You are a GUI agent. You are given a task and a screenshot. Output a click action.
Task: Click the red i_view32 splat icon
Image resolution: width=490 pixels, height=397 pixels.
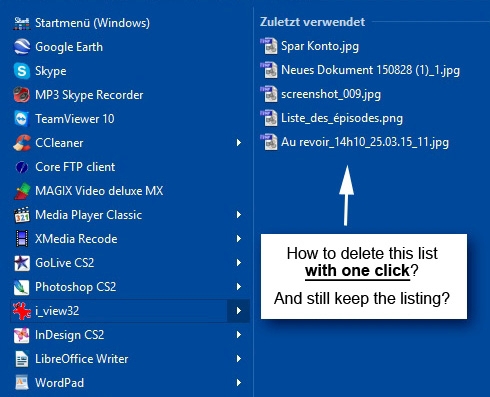pyautogui.click(x=22, y=311)
